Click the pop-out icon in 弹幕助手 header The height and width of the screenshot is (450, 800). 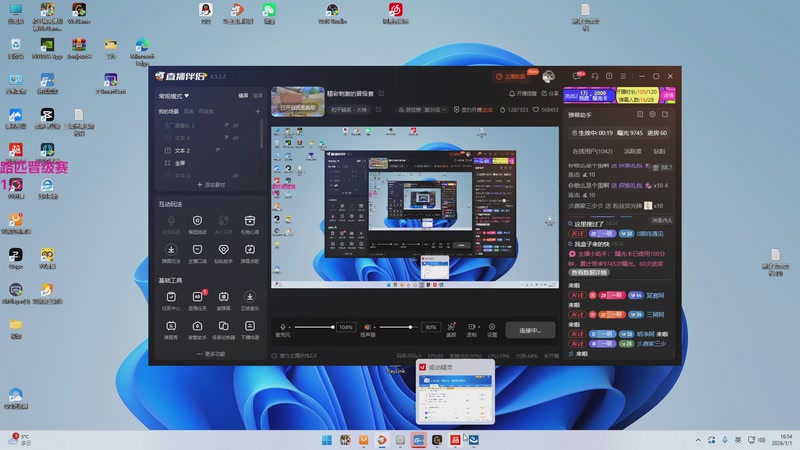click(x=665, y=115)
